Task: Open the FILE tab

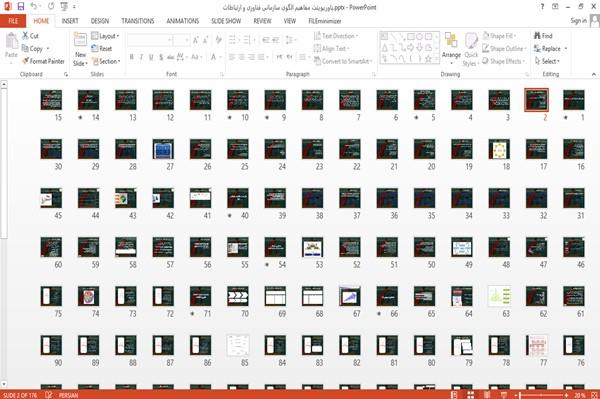Action: (x=13, y=21)
